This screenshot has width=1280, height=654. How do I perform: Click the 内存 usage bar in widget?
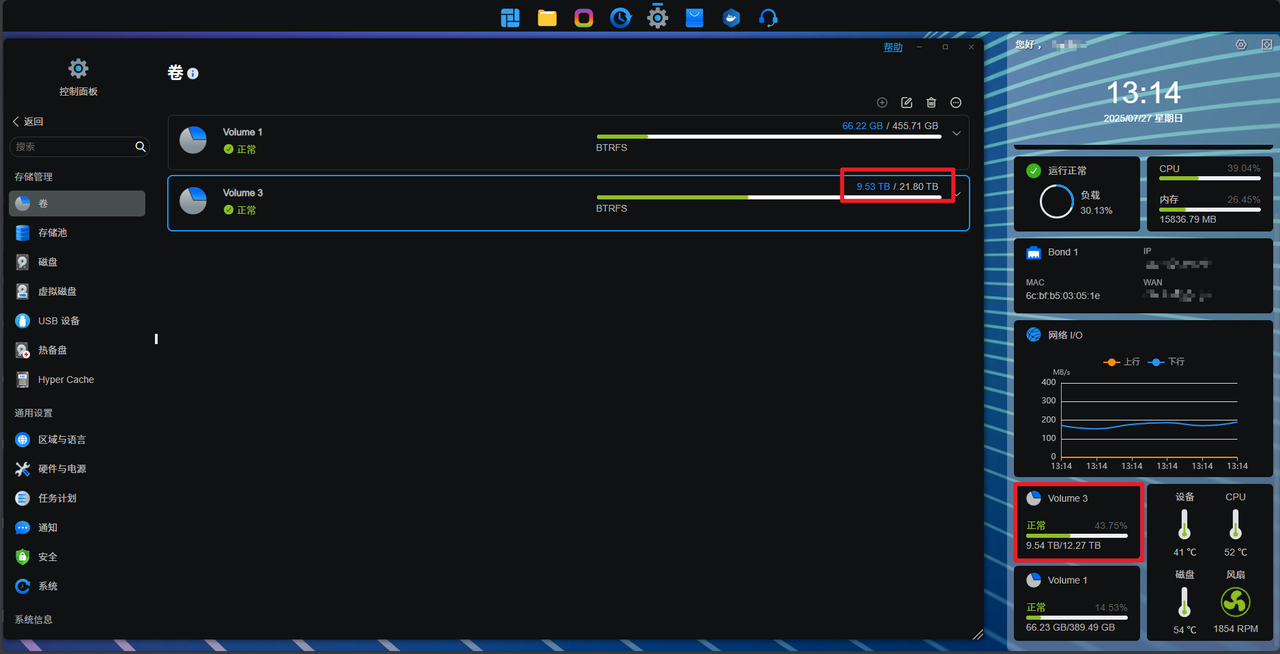1210,210
